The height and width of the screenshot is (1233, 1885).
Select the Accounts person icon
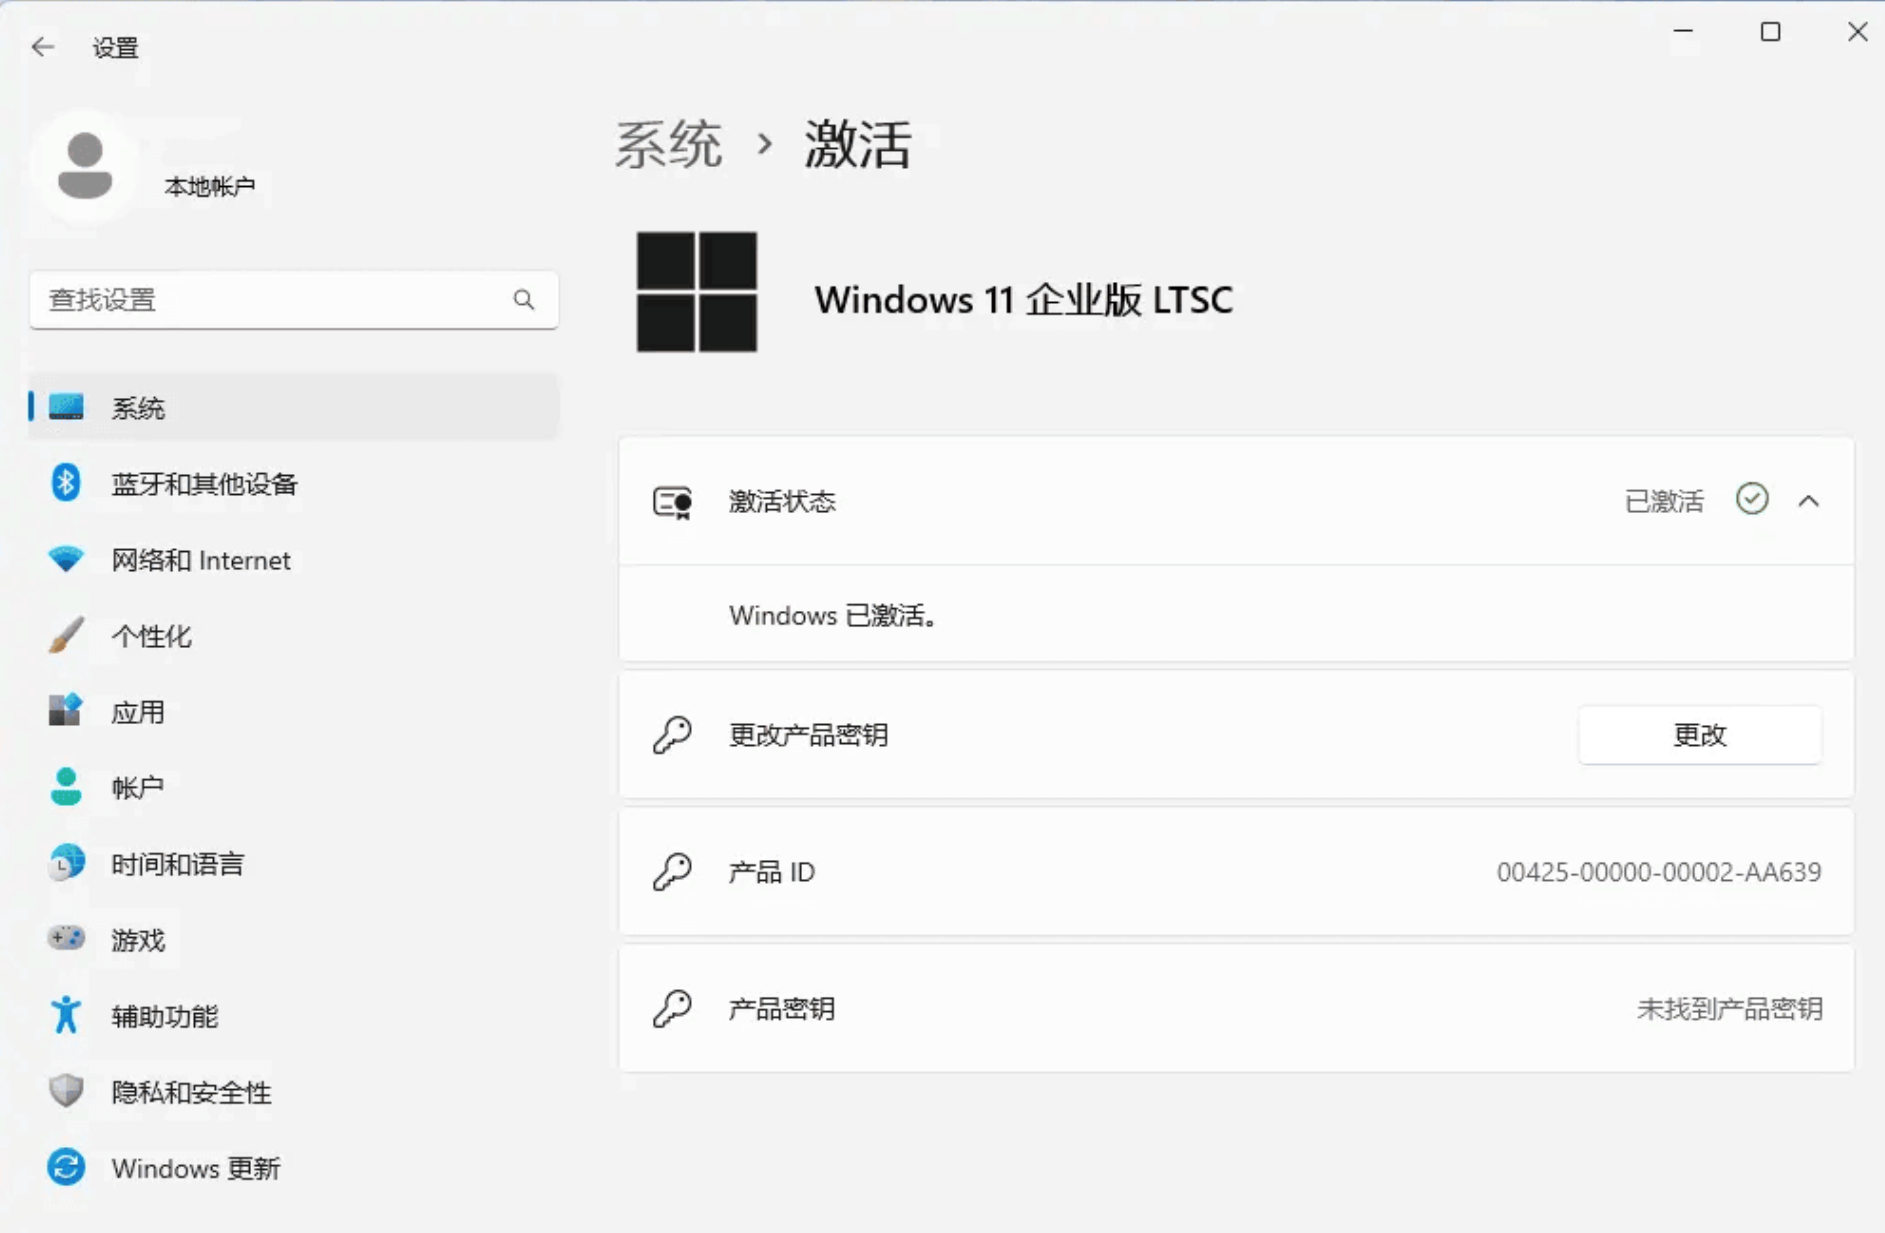[x=65, y=787]
